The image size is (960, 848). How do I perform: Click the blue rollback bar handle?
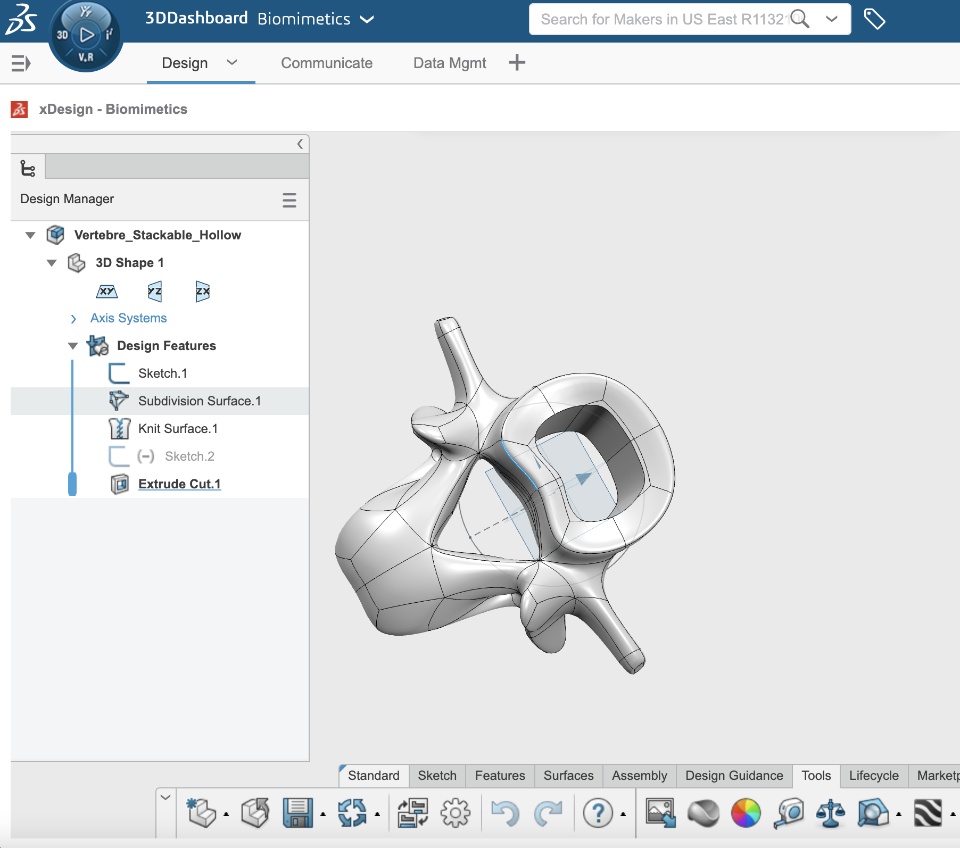pos(72,484)
